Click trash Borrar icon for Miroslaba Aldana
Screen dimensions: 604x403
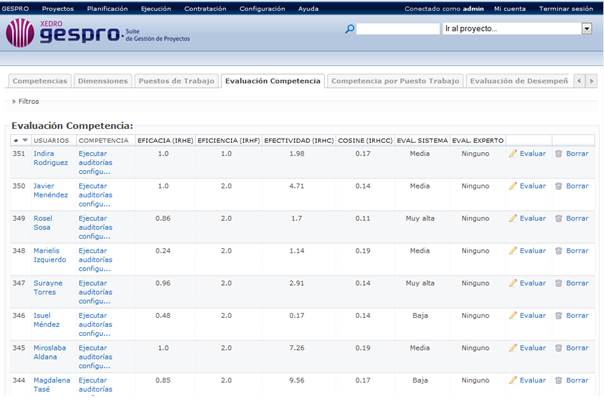point(559,348)
